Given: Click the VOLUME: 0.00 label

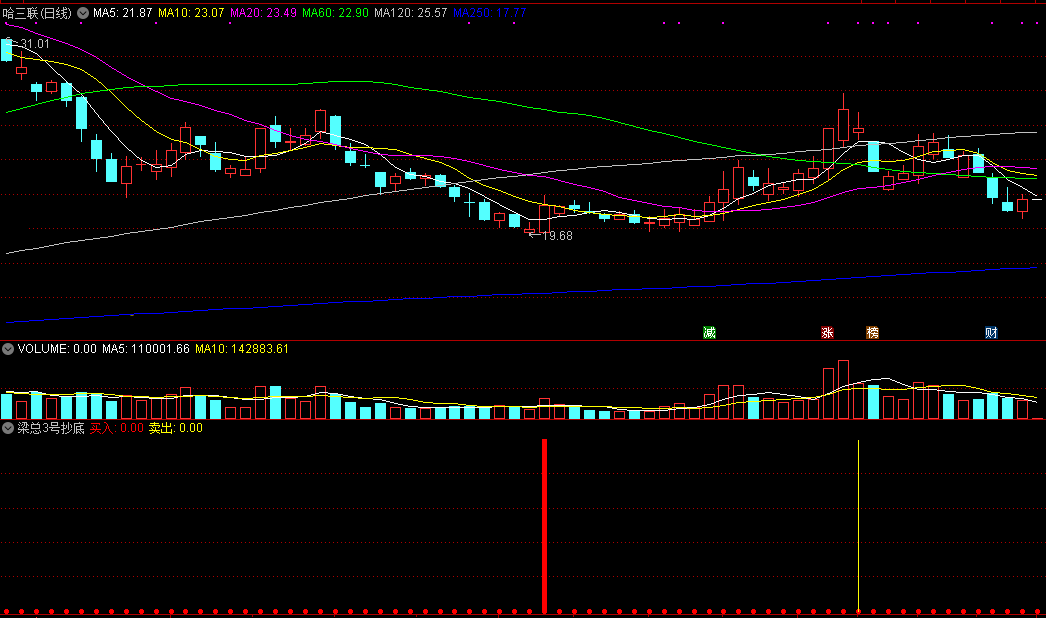Looking at the screenshot, I should (x=57, y=349).
